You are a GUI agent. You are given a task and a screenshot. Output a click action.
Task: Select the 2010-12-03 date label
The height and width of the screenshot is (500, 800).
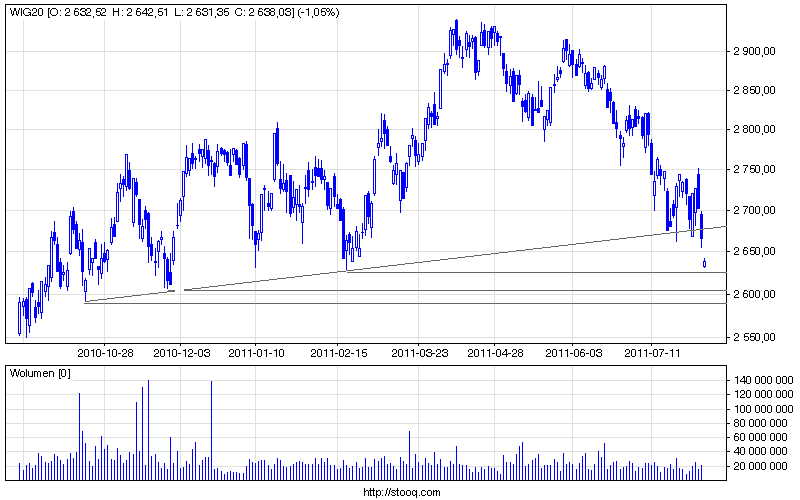tap(182, 353)
